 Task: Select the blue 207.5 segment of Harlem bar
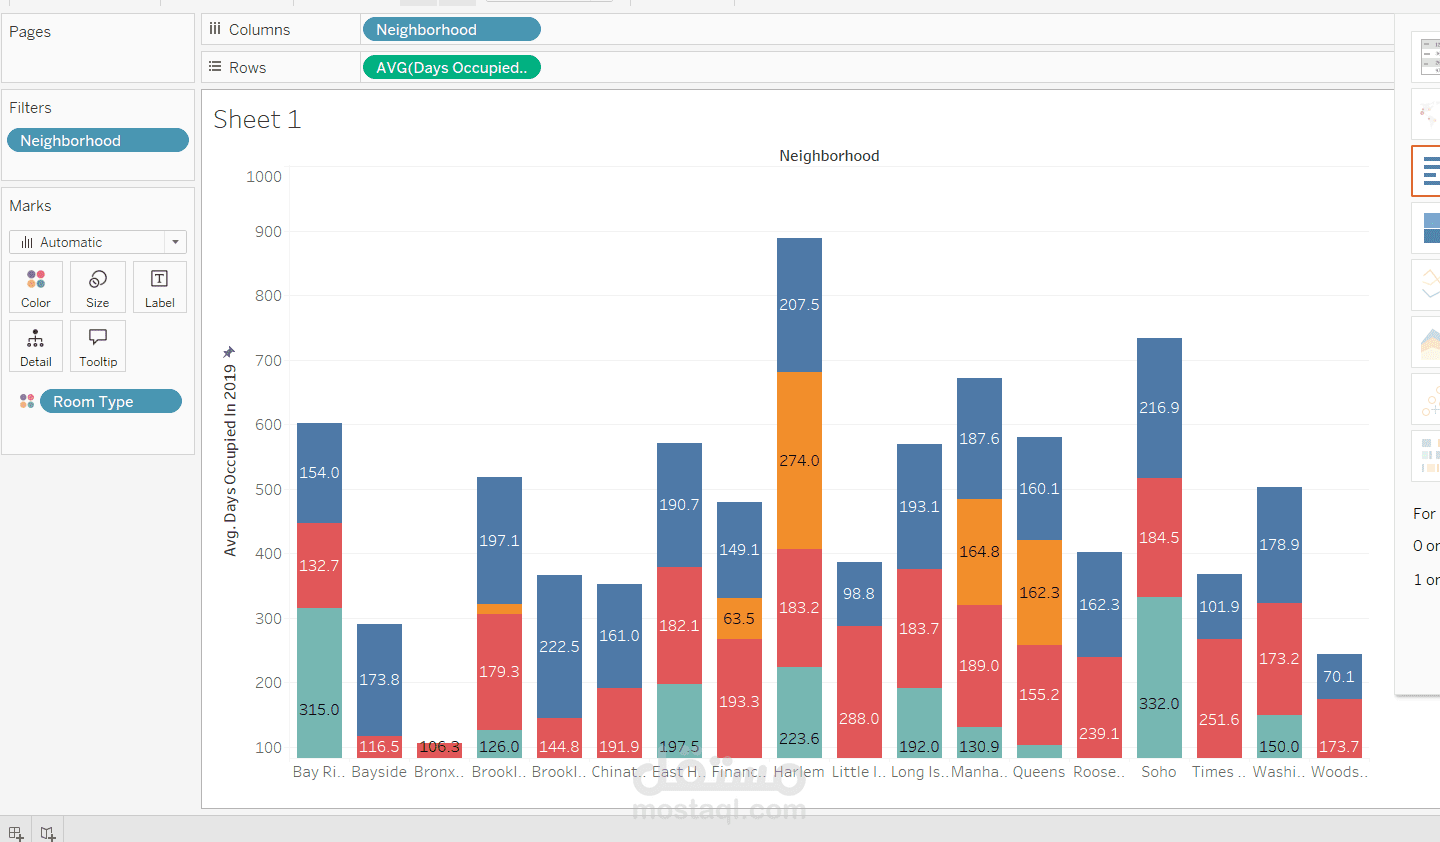[799, 305]
